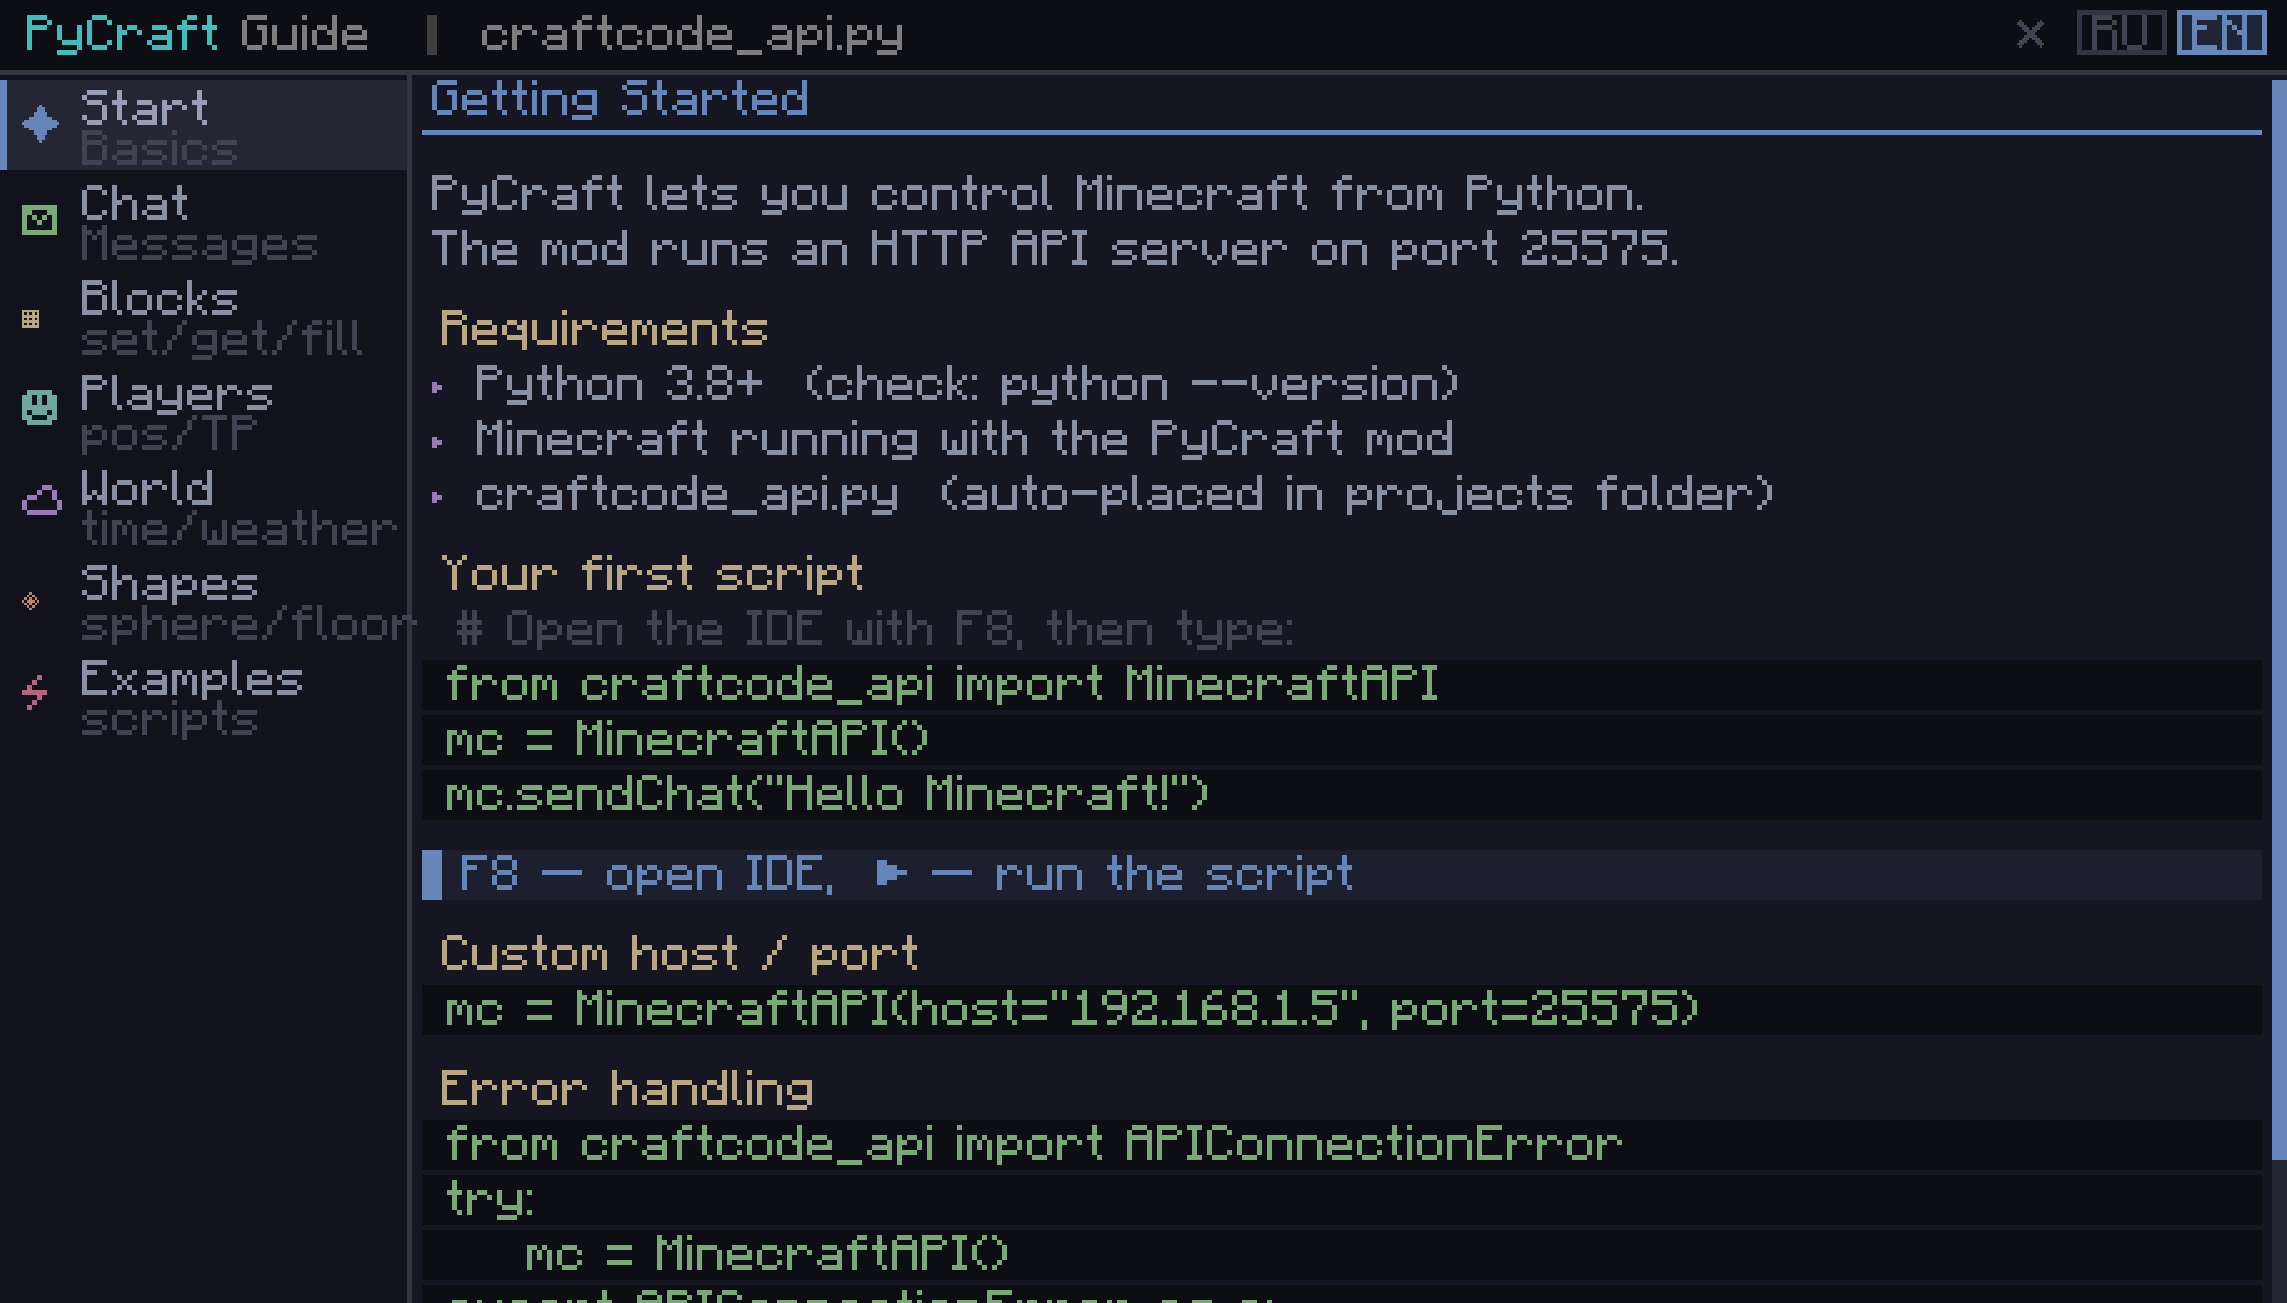This screenshot has height=1303, width=2287.
Task: Click the Chat envelope icon
Action: 40,219
